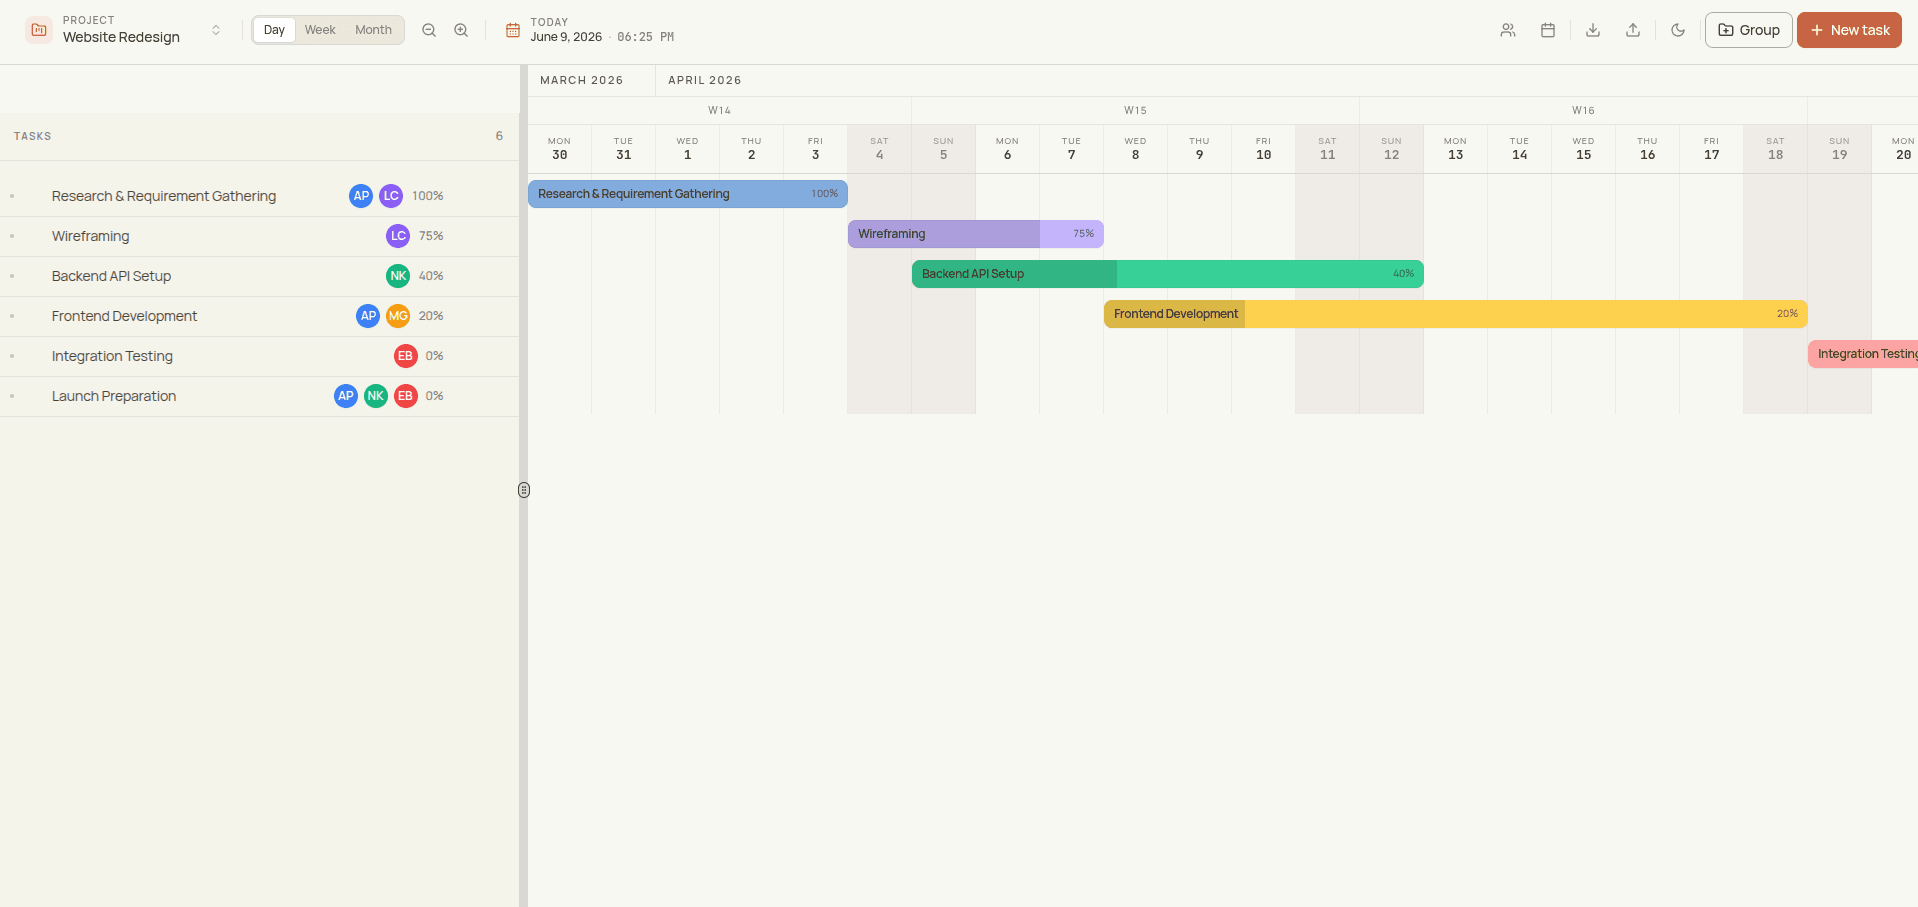Image resolution: width=1918 pixels, height=907 pixels.
Task: Click the FRI 17 date header
Action: point(1712,149)
